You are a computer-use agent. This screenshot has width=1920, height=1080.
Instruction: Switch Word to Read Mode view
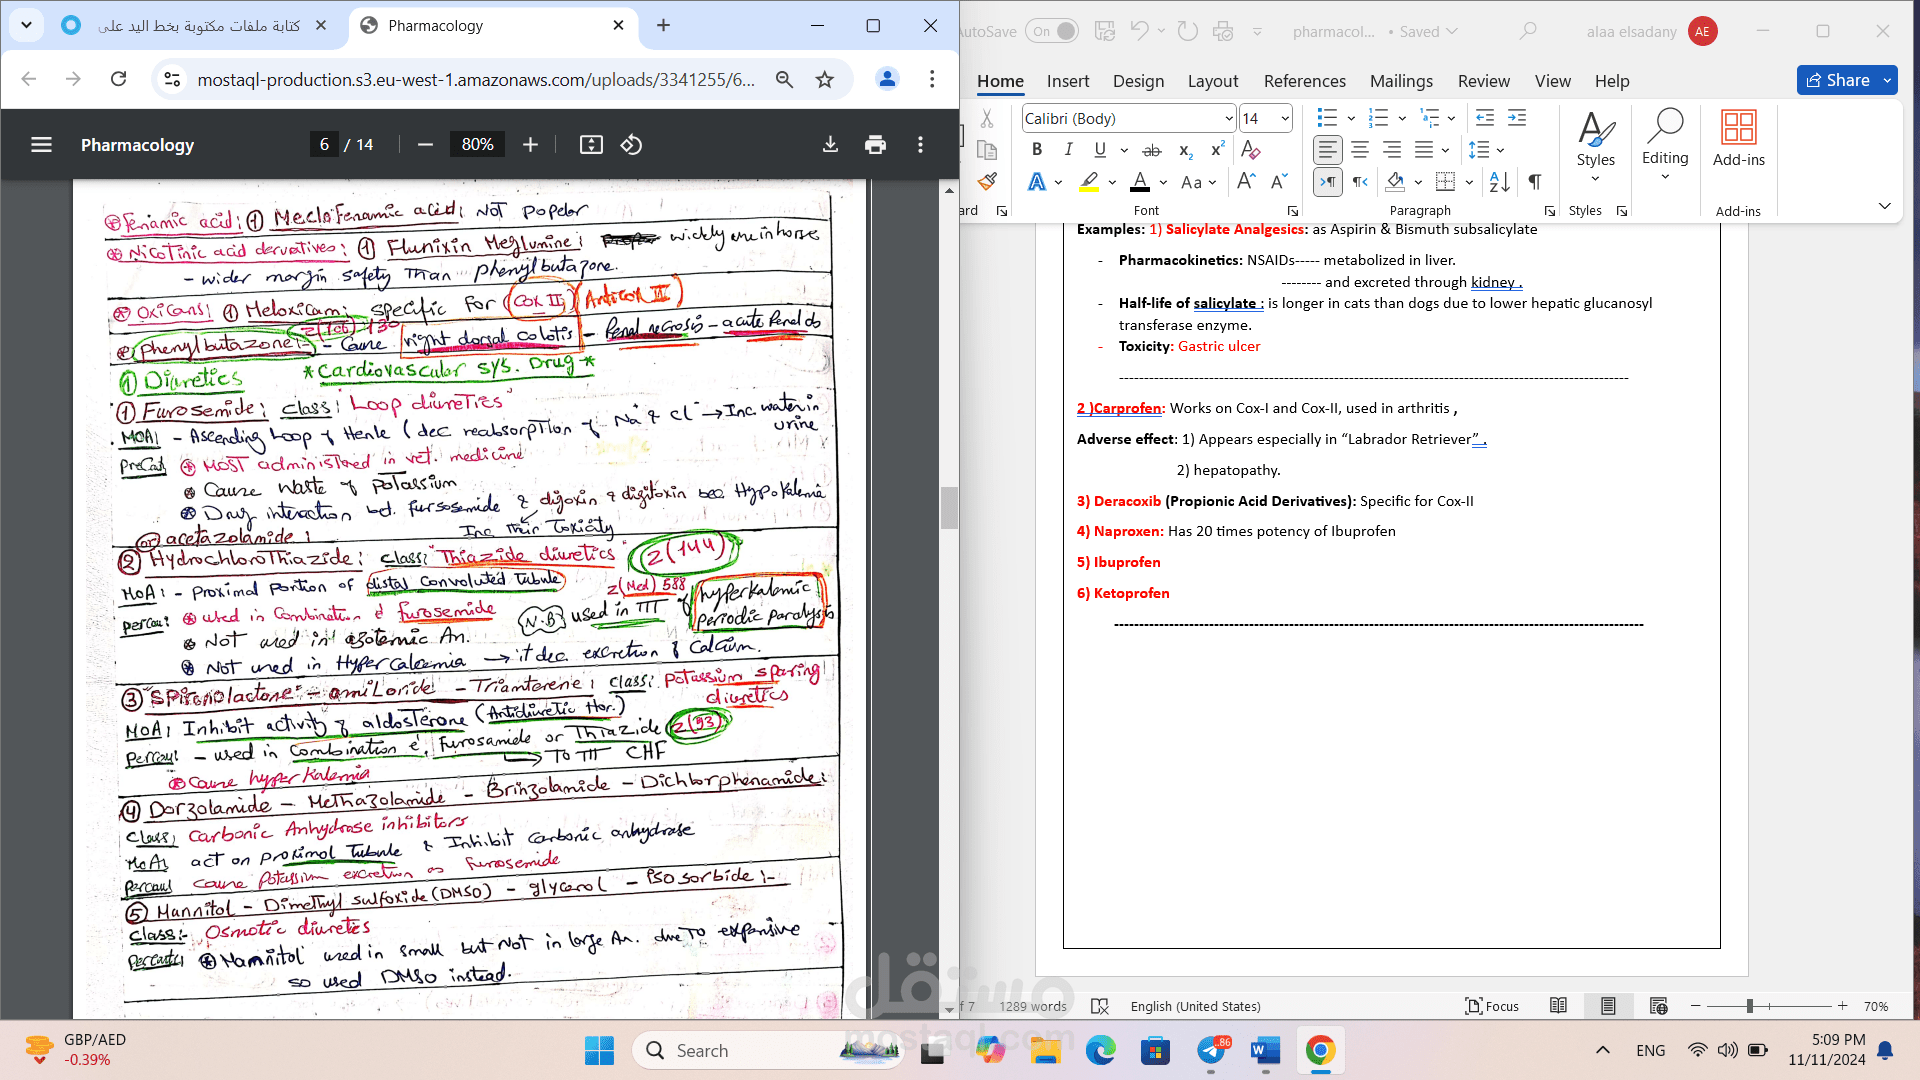pos(1558,1006)
